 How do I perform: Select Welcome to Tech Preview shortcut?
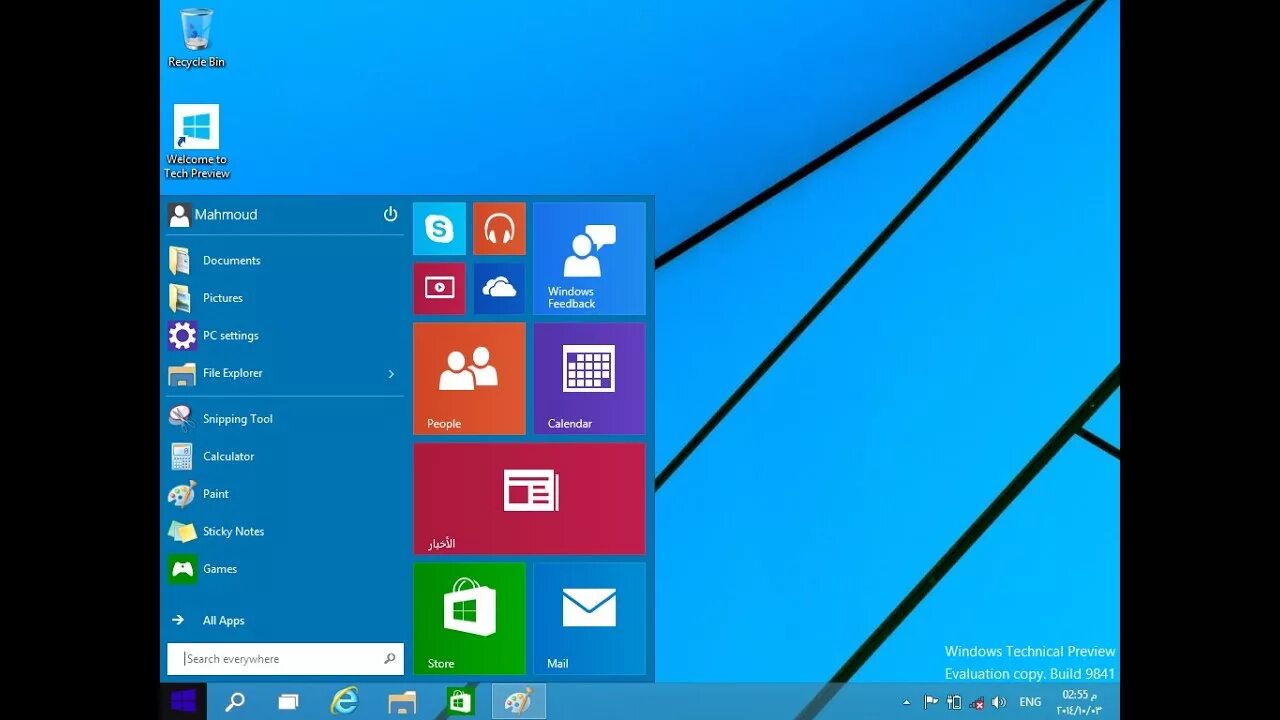tap(196, 142)
